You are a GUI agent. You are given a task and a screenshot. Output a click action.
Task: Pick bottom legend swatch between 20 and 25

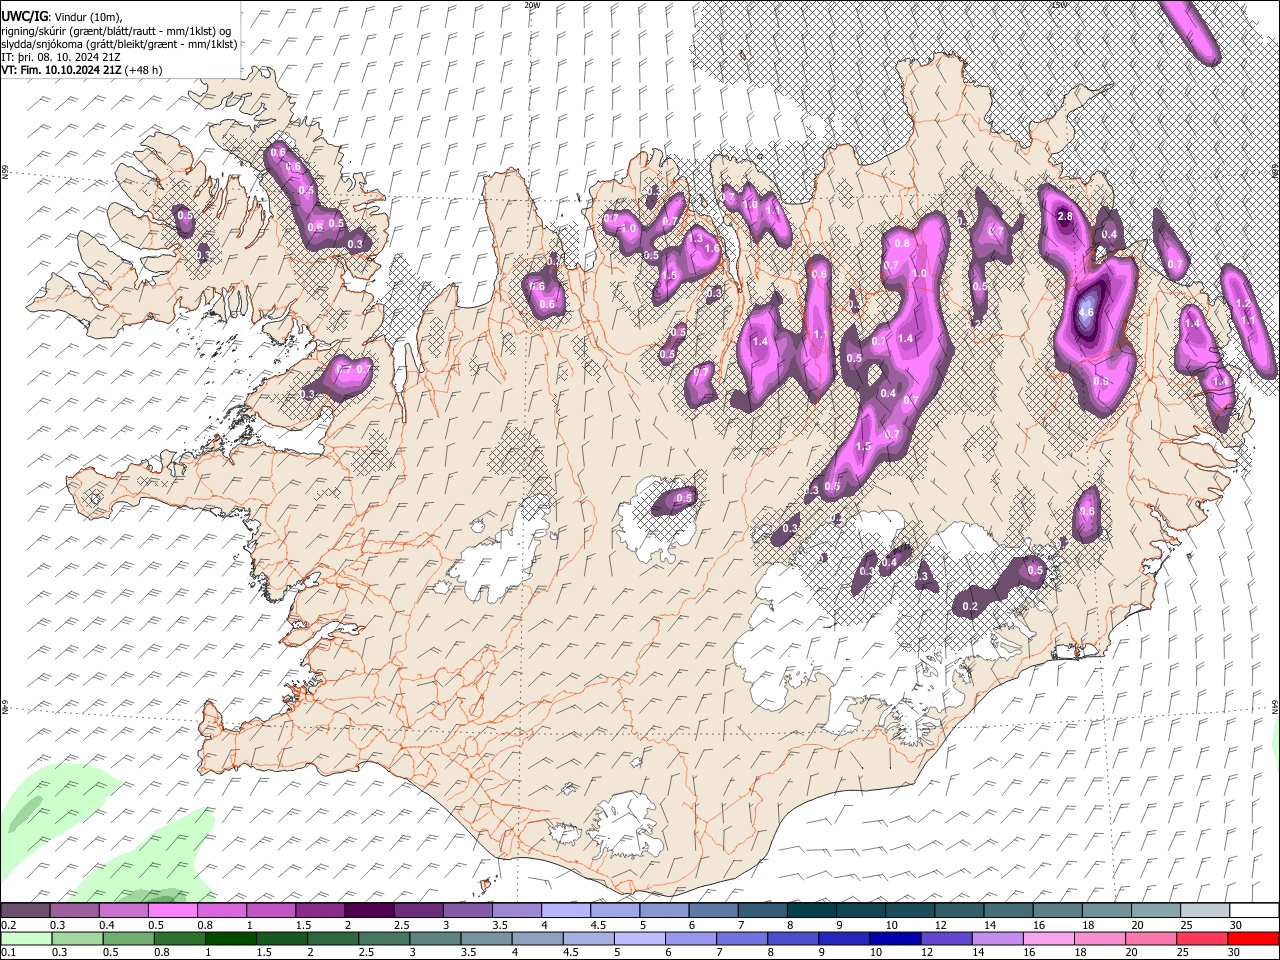pos(1149,938)
